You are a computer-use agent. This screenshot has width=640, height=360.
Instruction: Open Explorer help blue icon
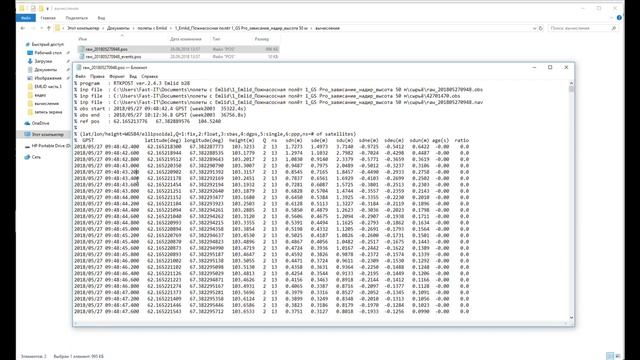coord(619,18)
